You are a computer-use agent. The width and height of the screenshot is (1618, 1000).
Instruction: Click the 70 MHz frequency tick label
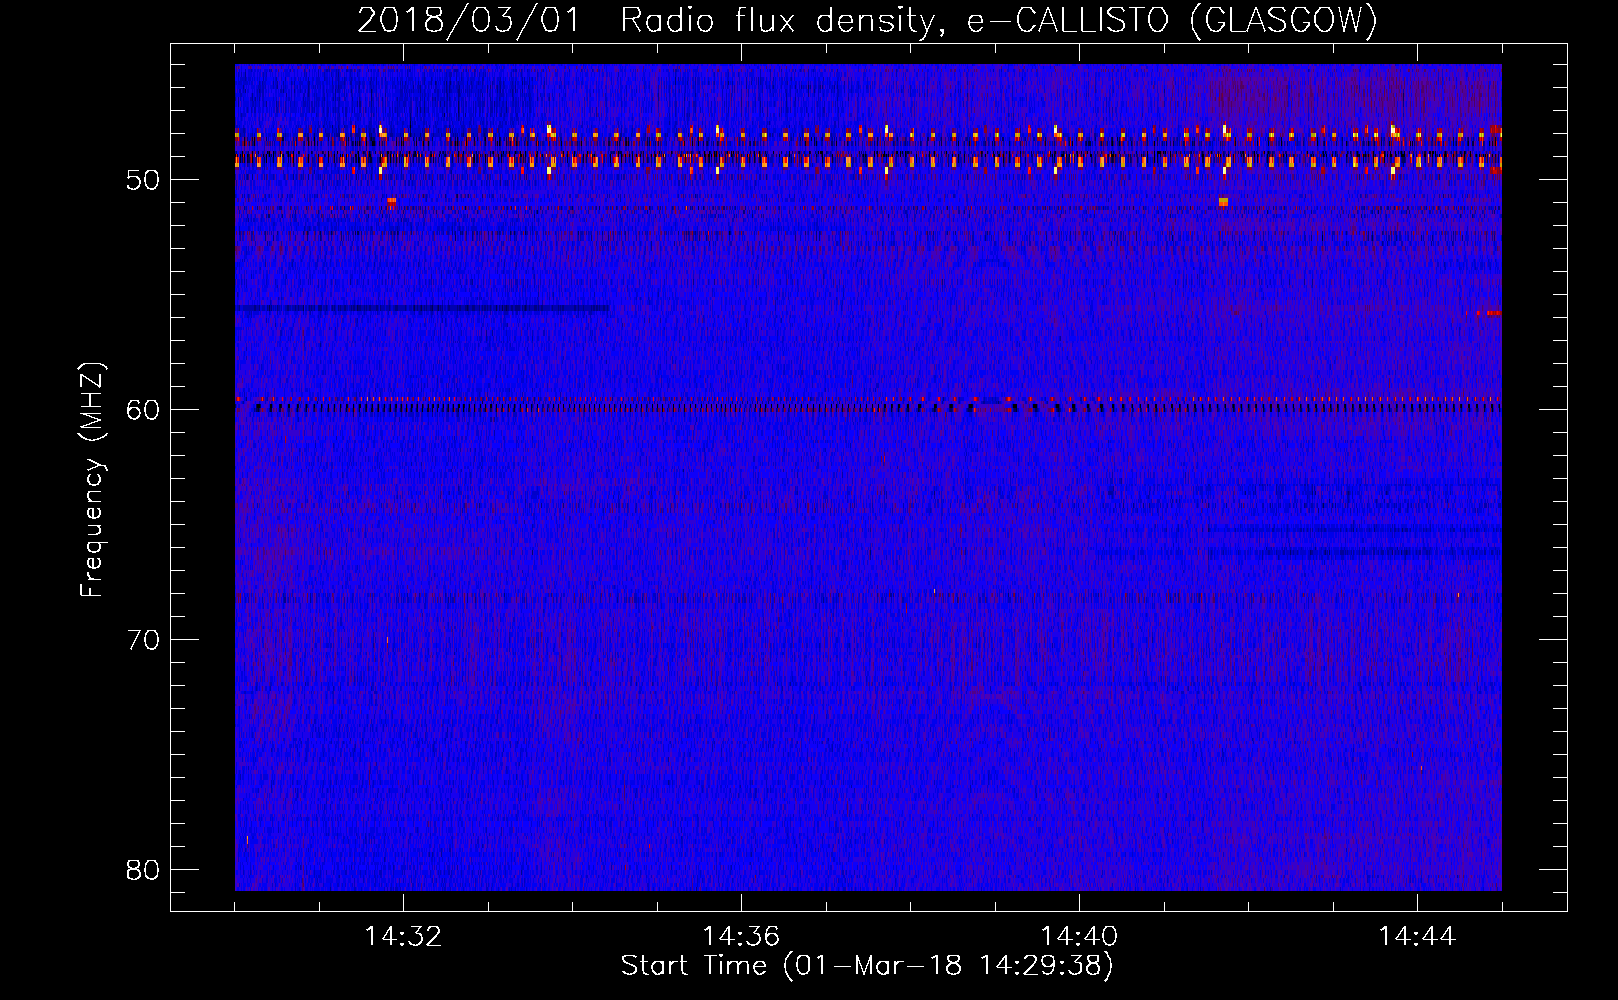coord(143,640)
